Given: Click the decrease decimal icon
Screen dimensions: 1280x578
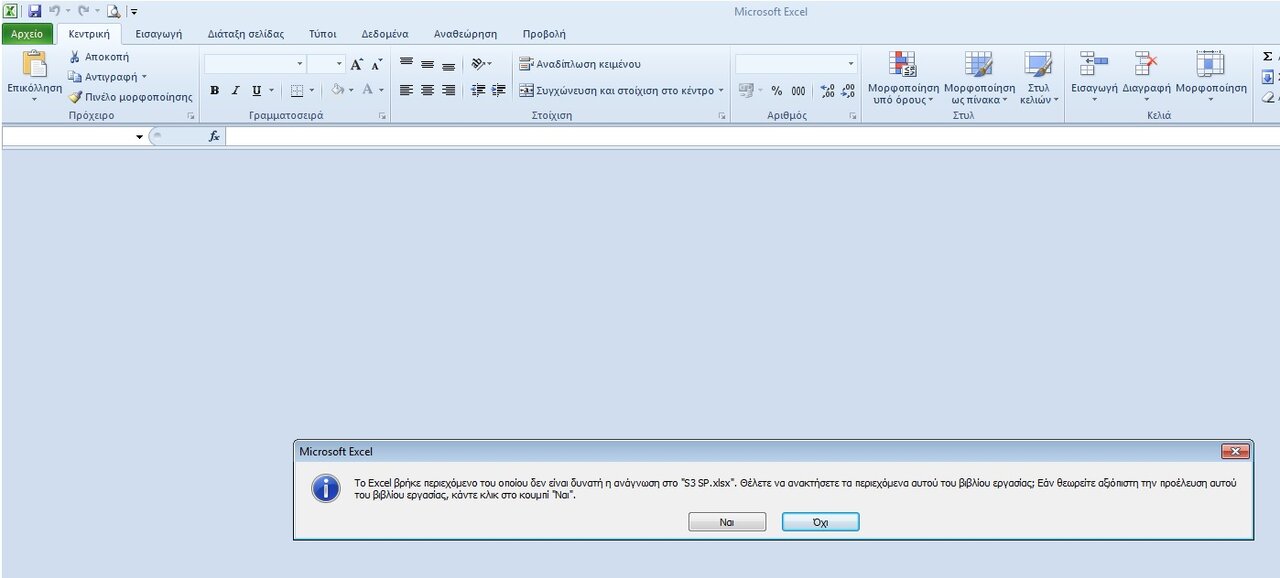Looking at the screenshot, I should point(848,90).
